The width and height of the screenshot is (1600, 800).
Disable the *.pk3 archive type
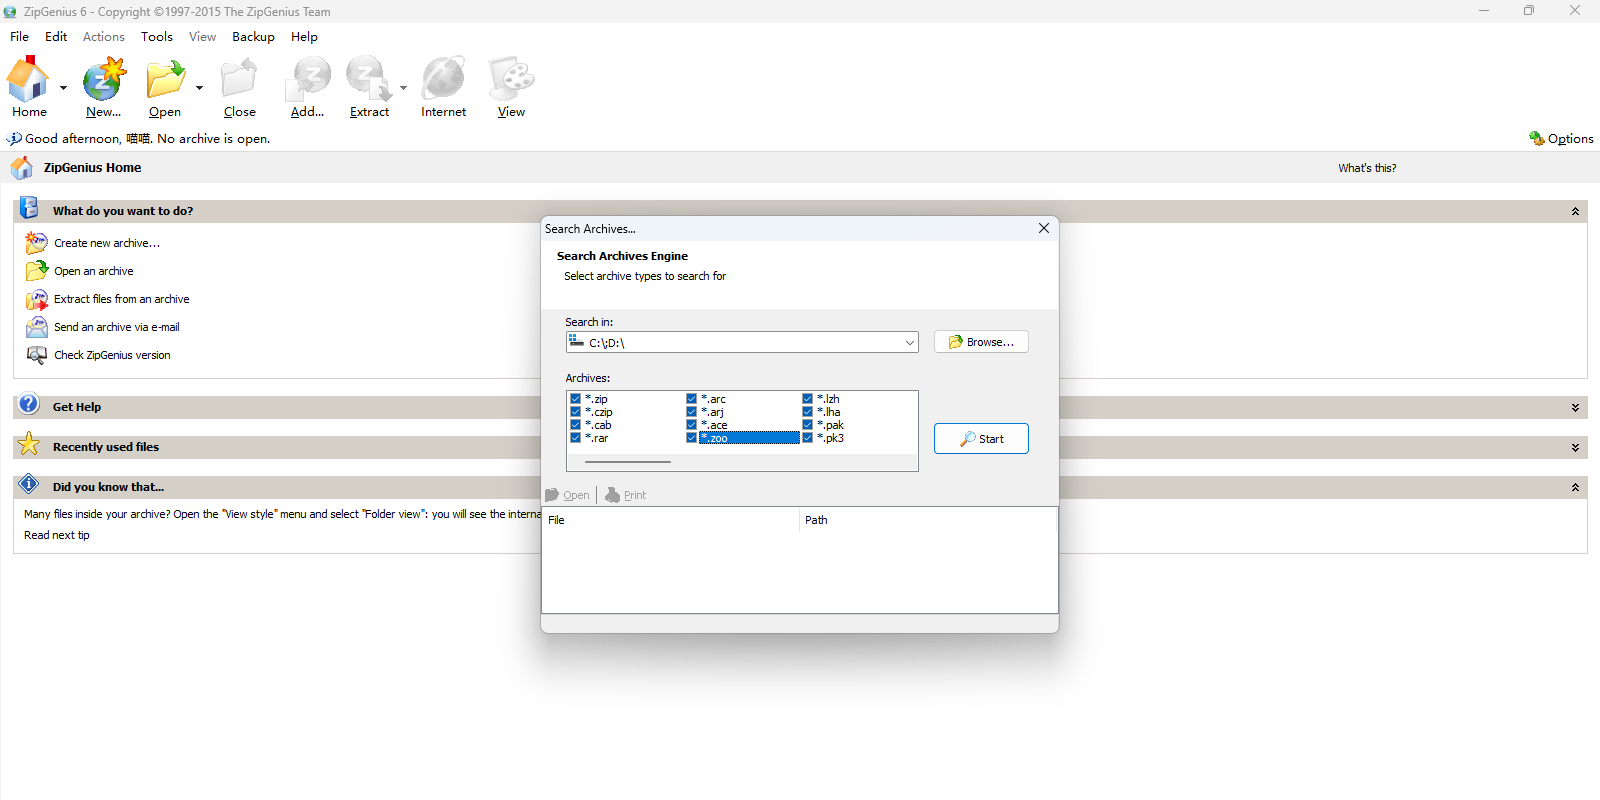[x=808, y=438]
